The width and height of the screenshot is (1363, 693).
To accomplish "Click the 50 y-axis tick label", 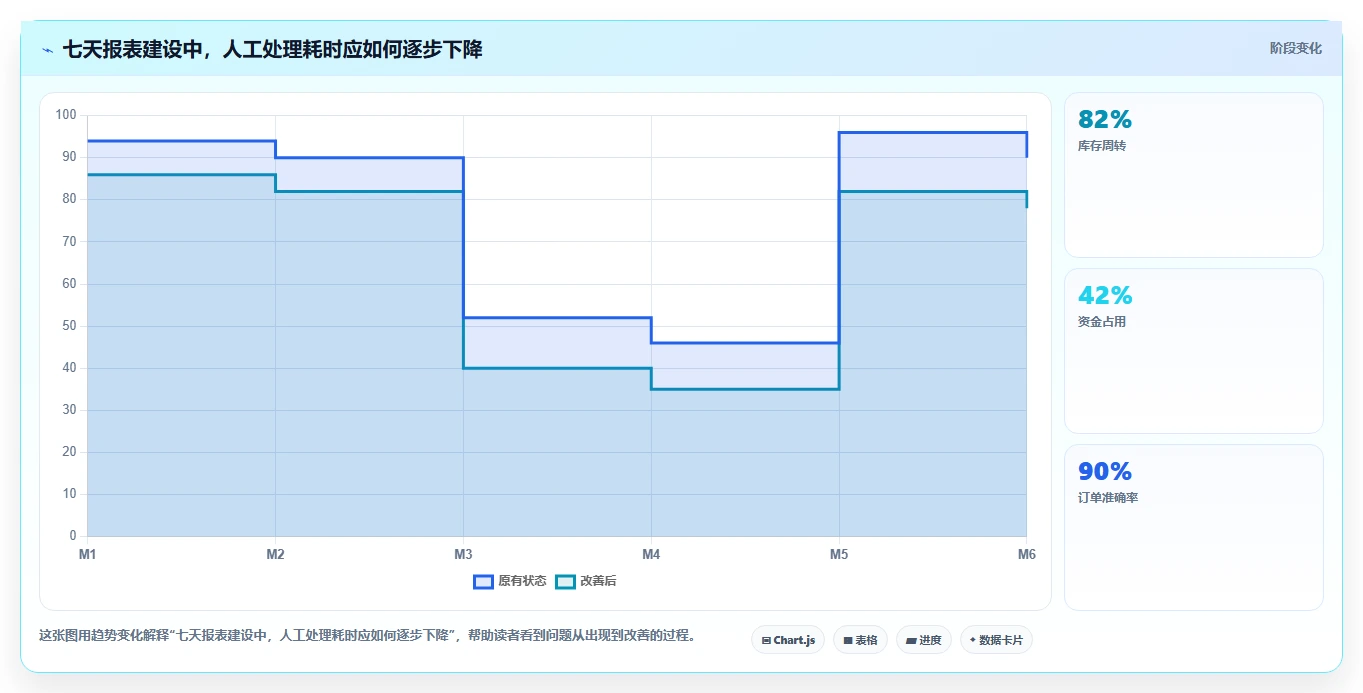I will (x=70, y=326).
